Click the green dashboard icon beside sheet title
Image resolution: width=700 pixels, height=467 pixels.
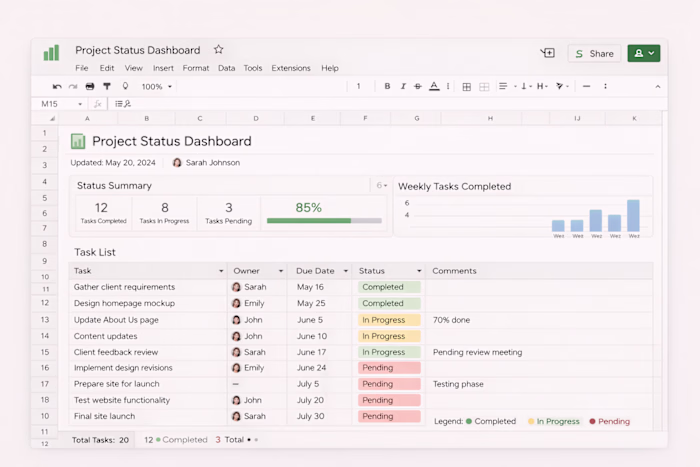point(78,141)
